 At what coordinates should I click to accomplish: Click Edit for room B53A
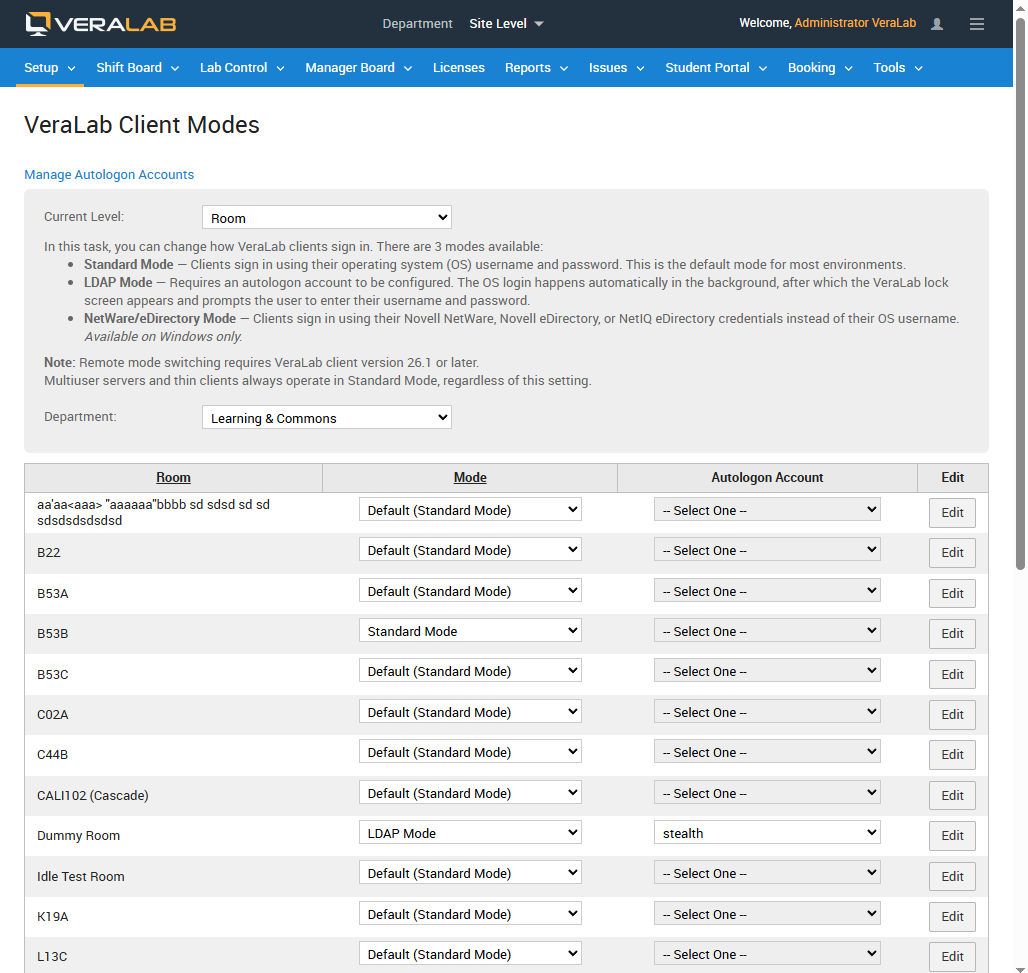952,593
